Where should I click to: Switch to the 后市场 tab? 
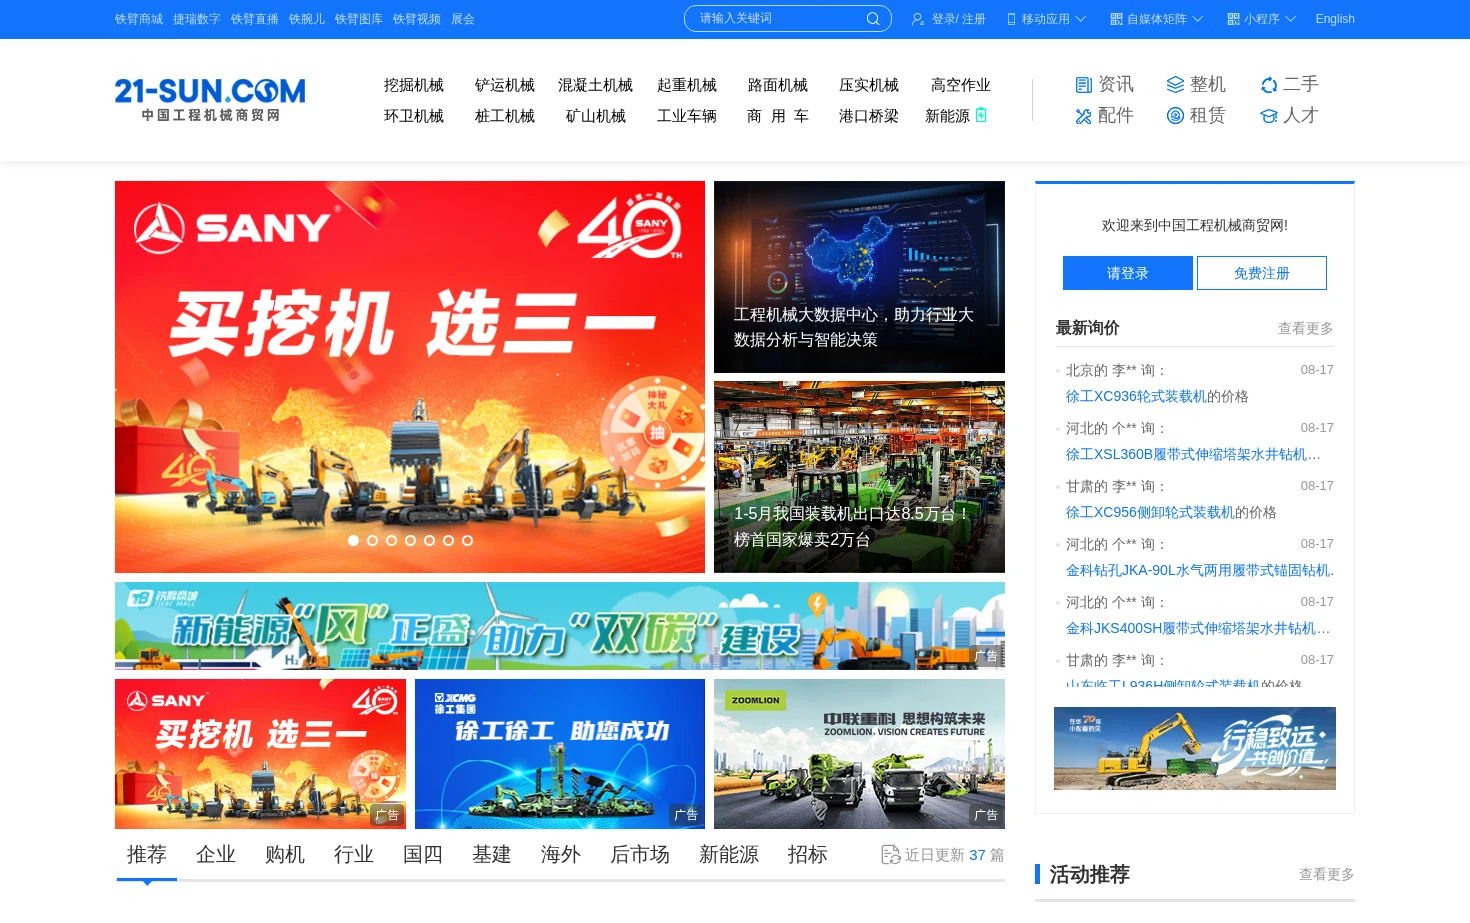[640, 855]
